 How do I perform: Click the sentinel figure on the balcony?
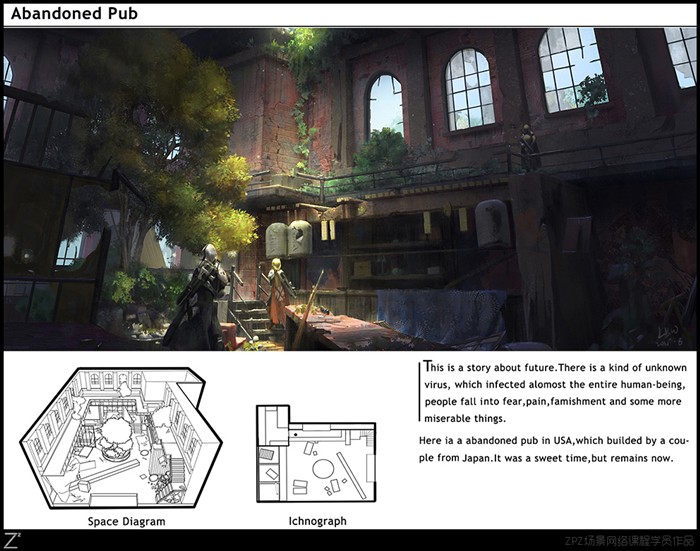[x=528, y=146]
